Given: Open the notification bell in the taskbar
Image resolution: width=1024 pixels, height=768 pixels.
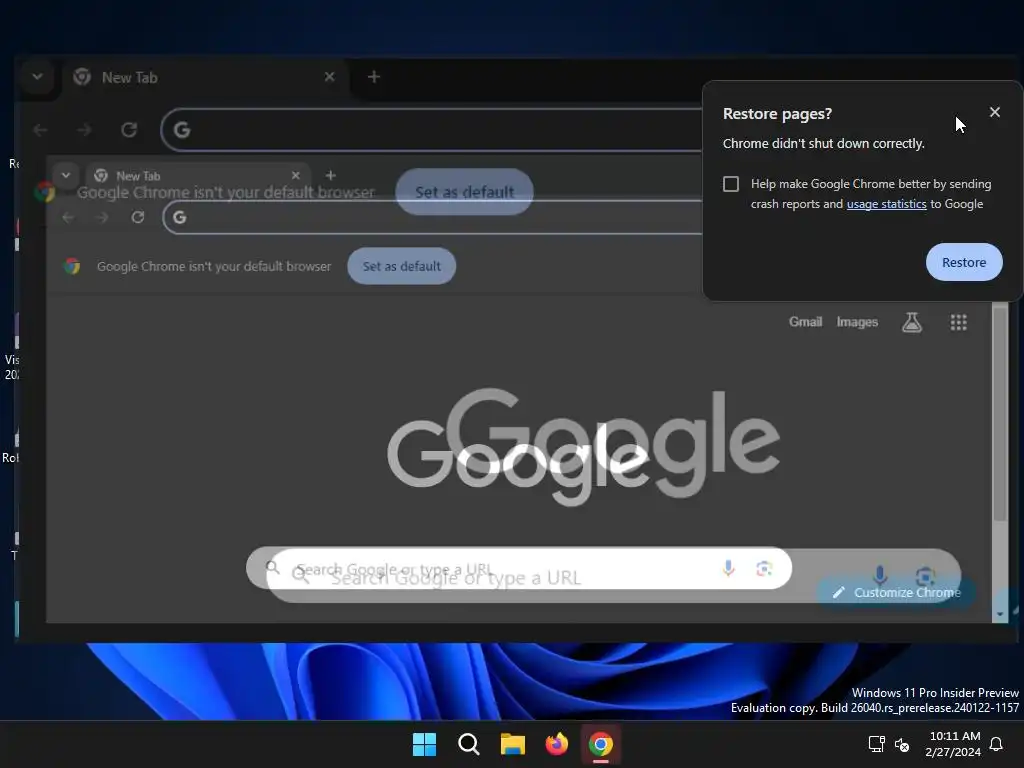Looking at the screenshot, I should coord(996,744).
